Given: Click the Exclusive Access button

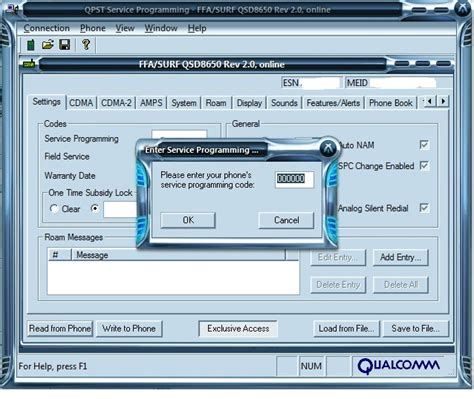Looking at the screenshot, I should pyautogui.click(x=238, y=329).
